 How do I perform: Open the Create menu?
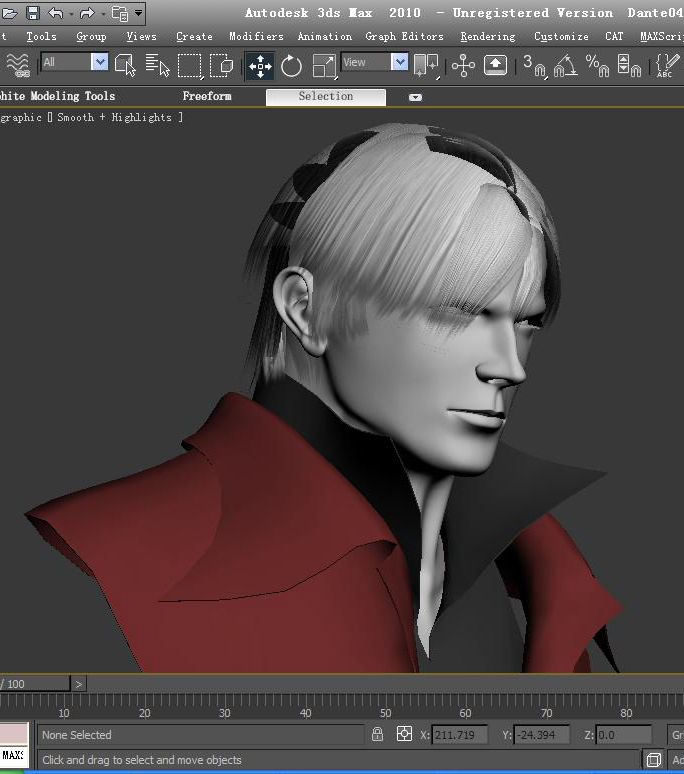click(194, 37)
